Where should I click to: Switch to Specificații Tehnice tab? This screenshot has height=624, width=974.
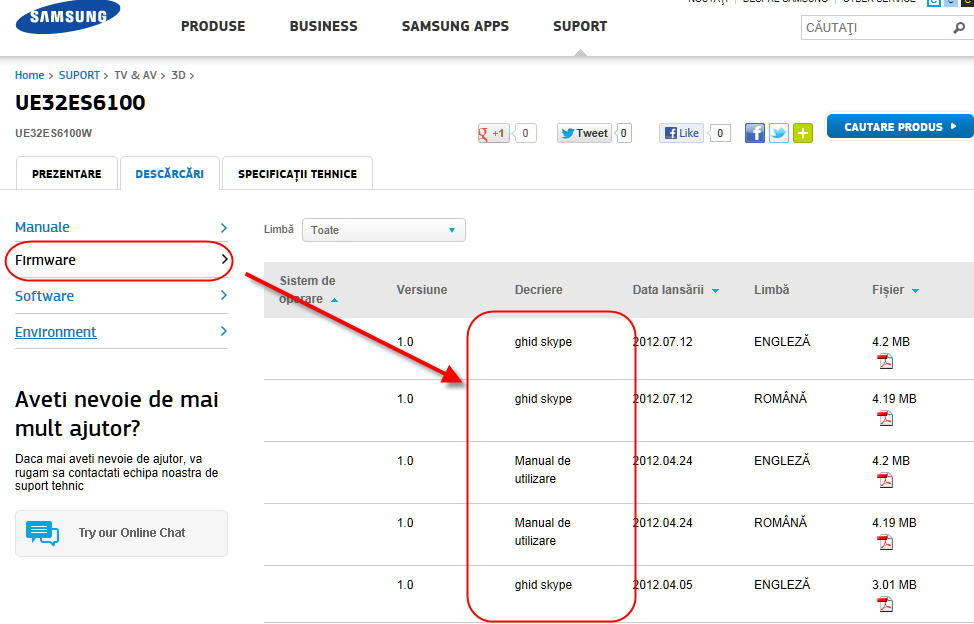pos(297,174)
